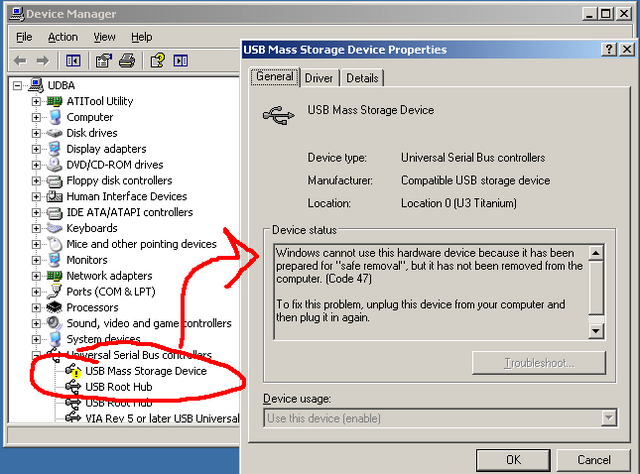
Task: Click the Disk drives icon
Action: 54,133
